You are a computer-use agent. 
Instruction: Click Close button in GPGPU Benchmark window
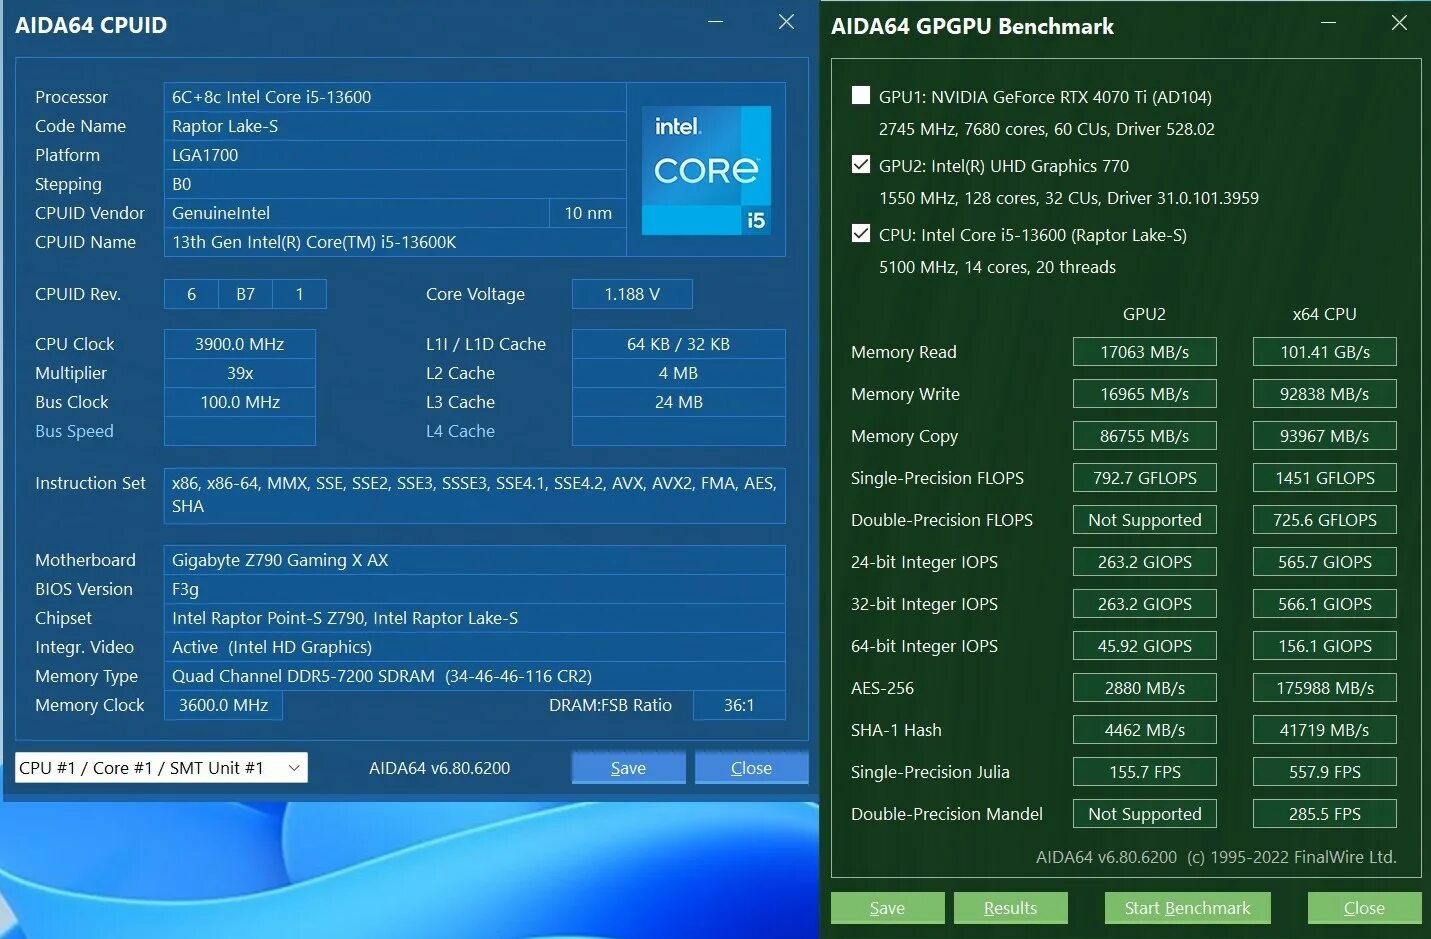tap(1364, 908)
